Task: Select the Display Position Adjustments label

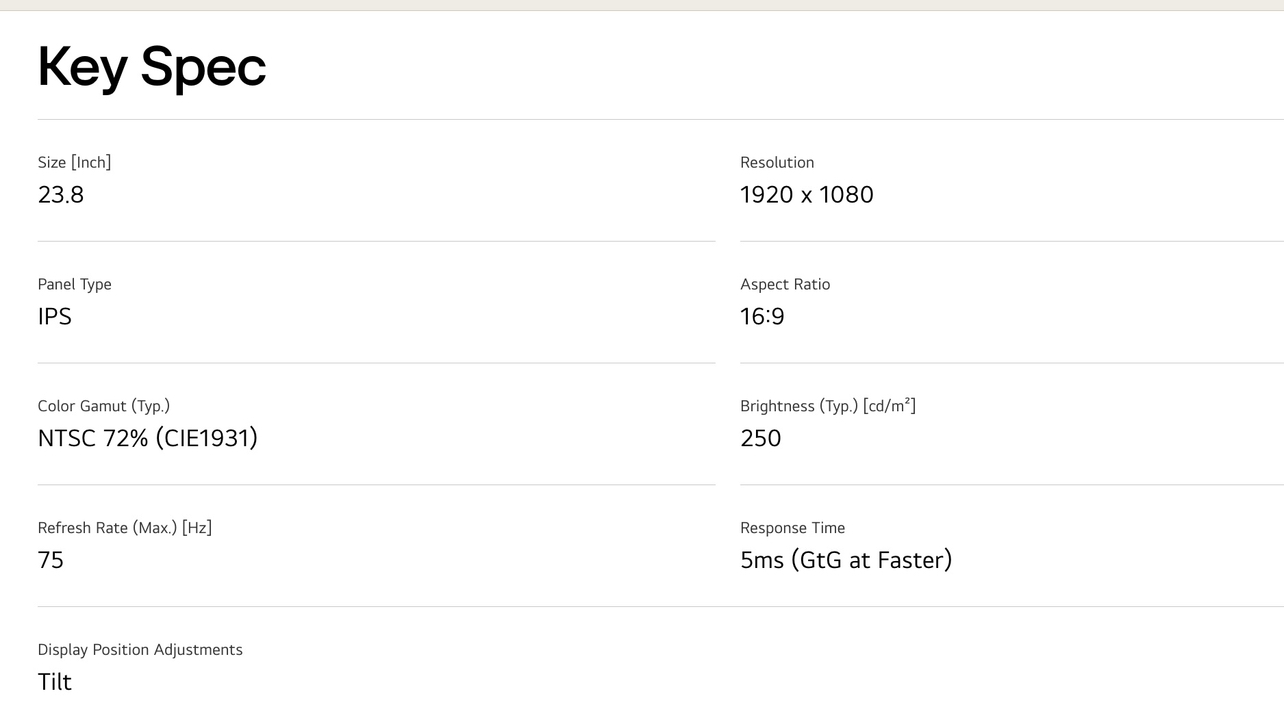Action: (x=140, y=650)
